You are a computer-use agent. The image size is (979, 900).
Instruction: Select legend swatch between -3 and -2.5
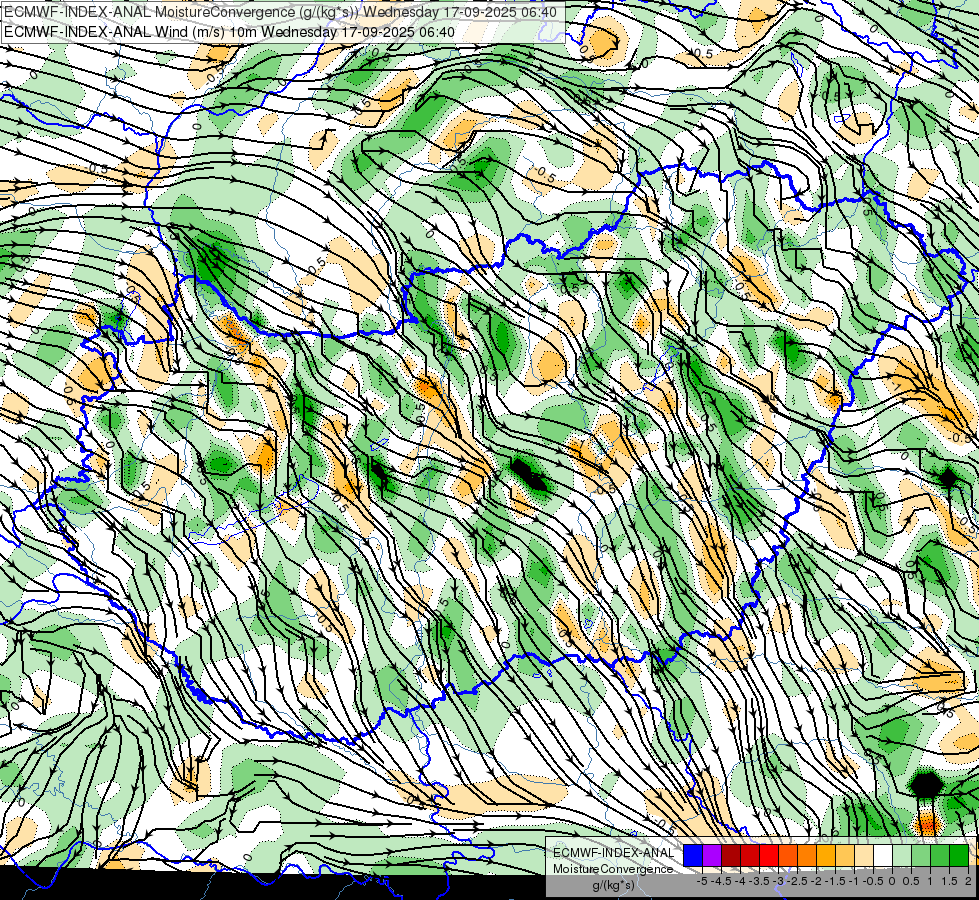click(x=788, y=856)
